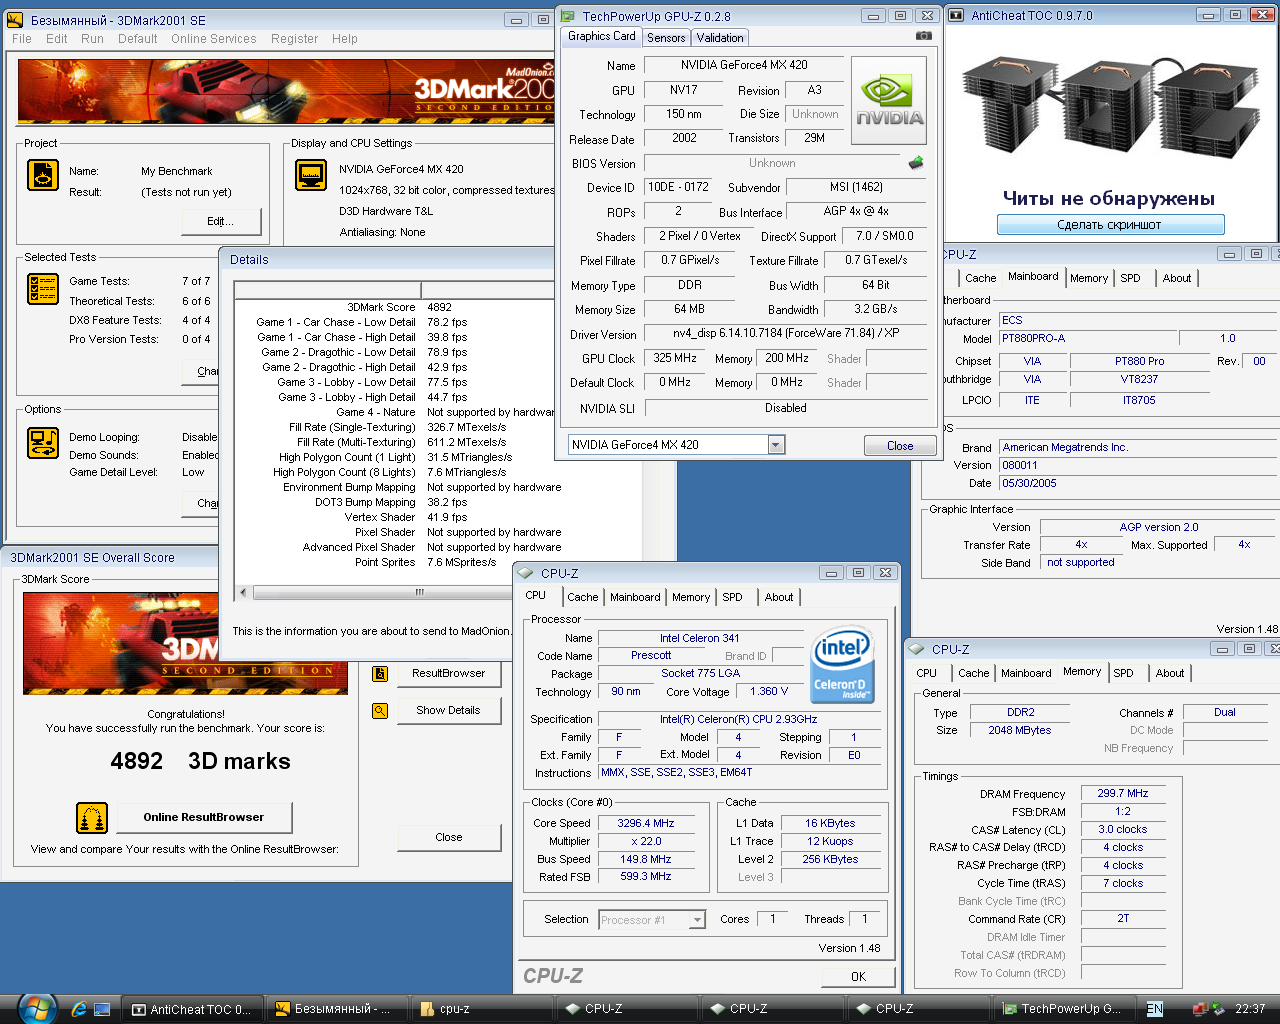Switch to the Validation tab in GPU-Z

tap(720, 38)
